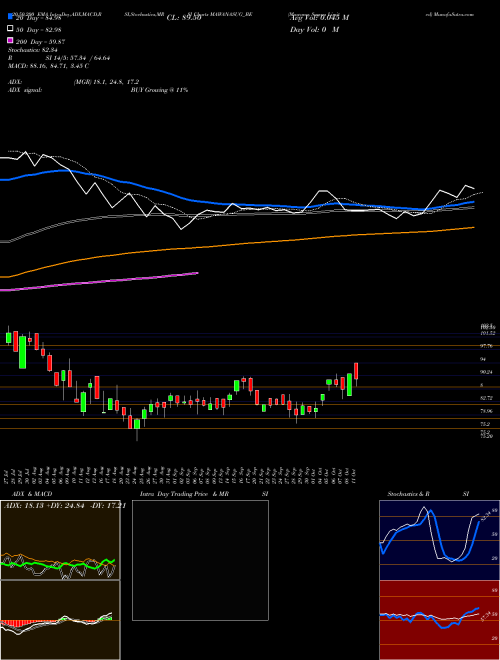Select the MACD values line
Viewport: 500px width, 660px height.
click(48, 66)
